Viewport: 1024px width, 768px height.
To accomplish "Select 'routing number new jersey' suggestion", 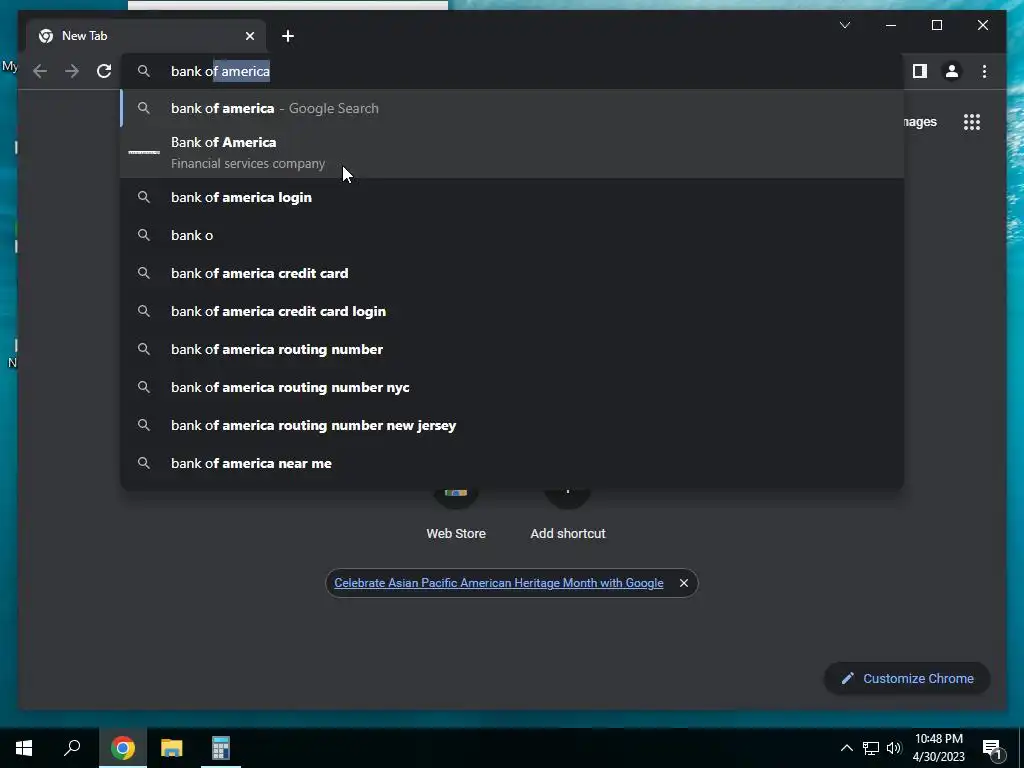I will point(512,425).
